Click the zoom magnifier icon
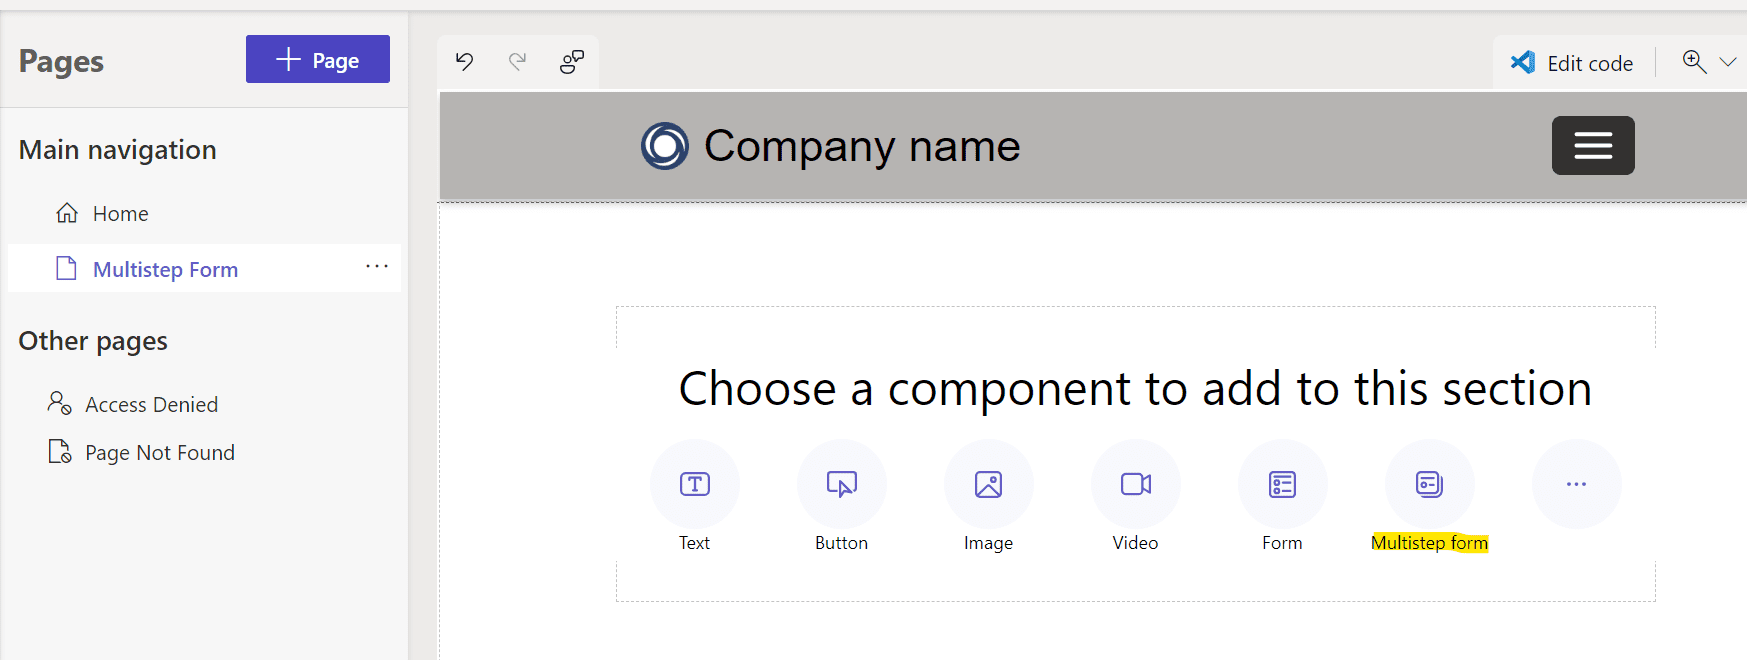The width and height of the screenshot is (1747, 660). 1694,62
